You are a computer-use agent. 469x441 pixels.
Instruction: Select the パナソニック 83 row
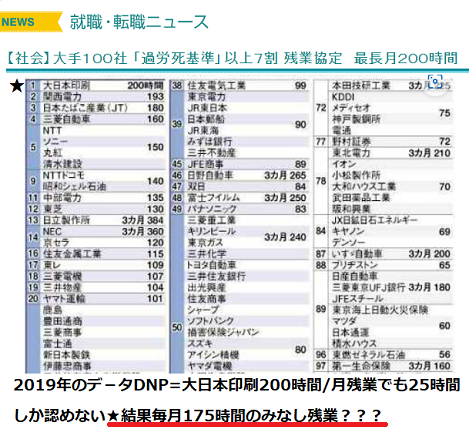point(240,209)
